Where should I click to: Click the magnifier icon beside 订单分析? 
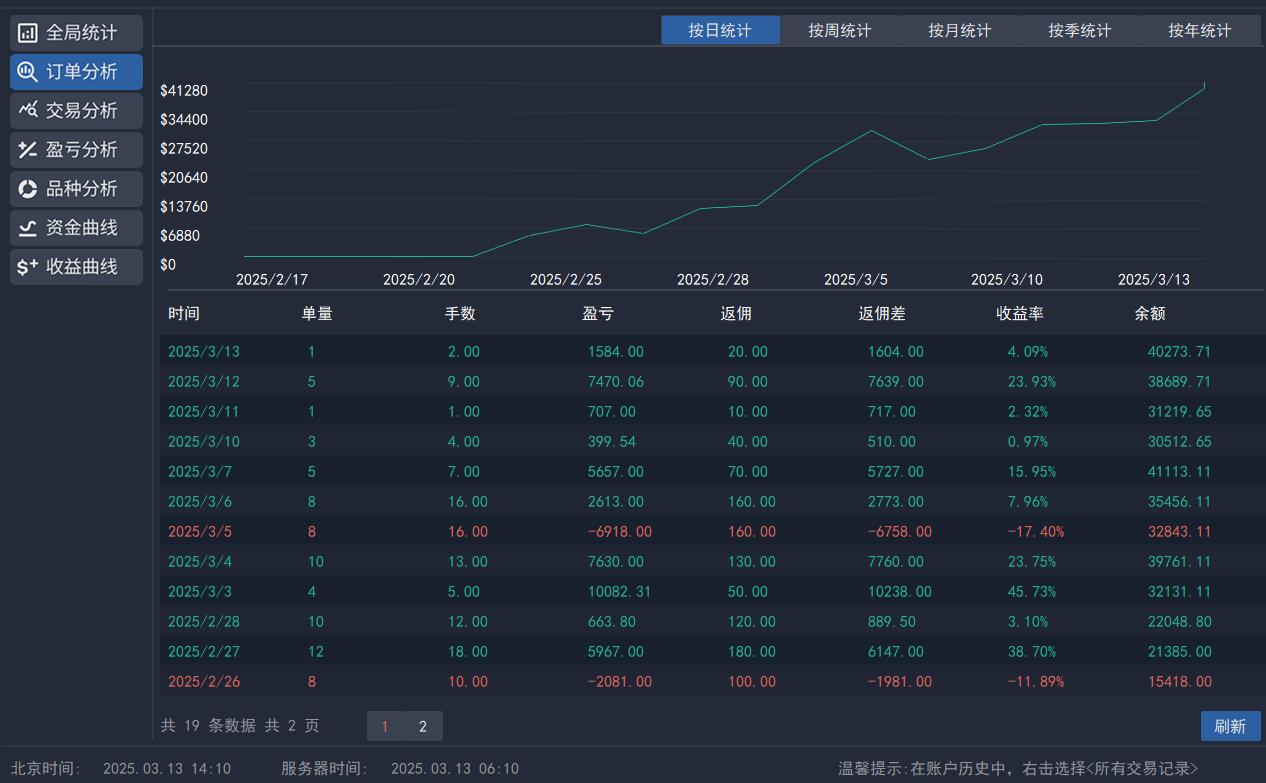28,71
